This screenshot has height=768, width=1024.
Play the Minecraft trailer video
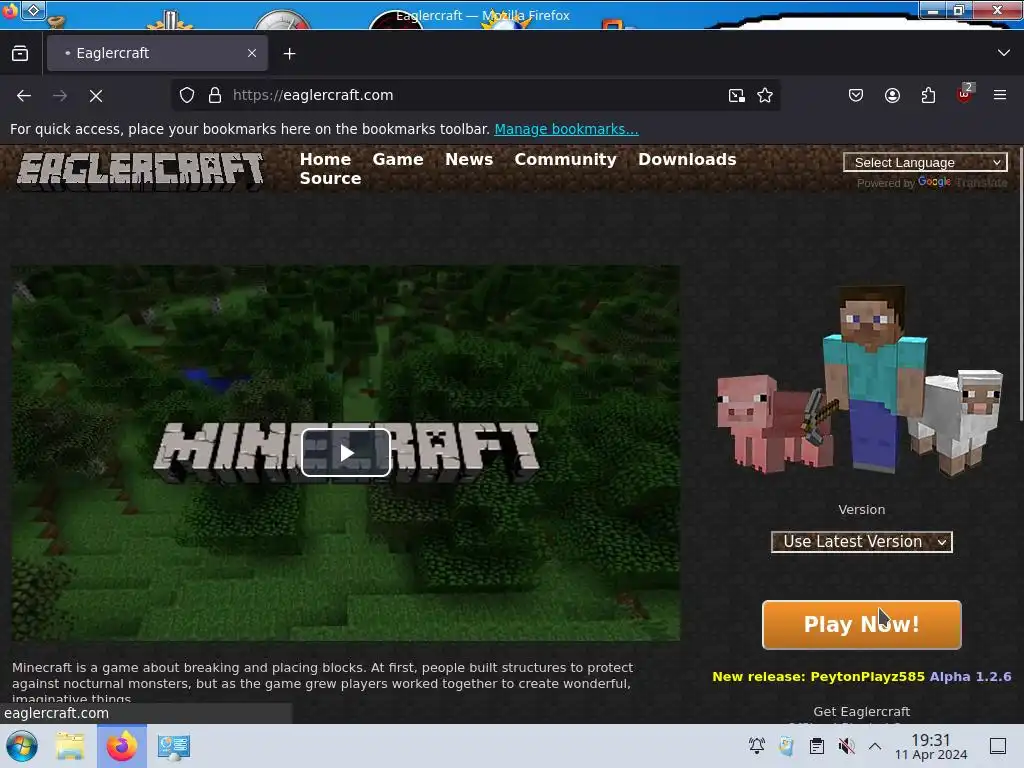(345, 453)
